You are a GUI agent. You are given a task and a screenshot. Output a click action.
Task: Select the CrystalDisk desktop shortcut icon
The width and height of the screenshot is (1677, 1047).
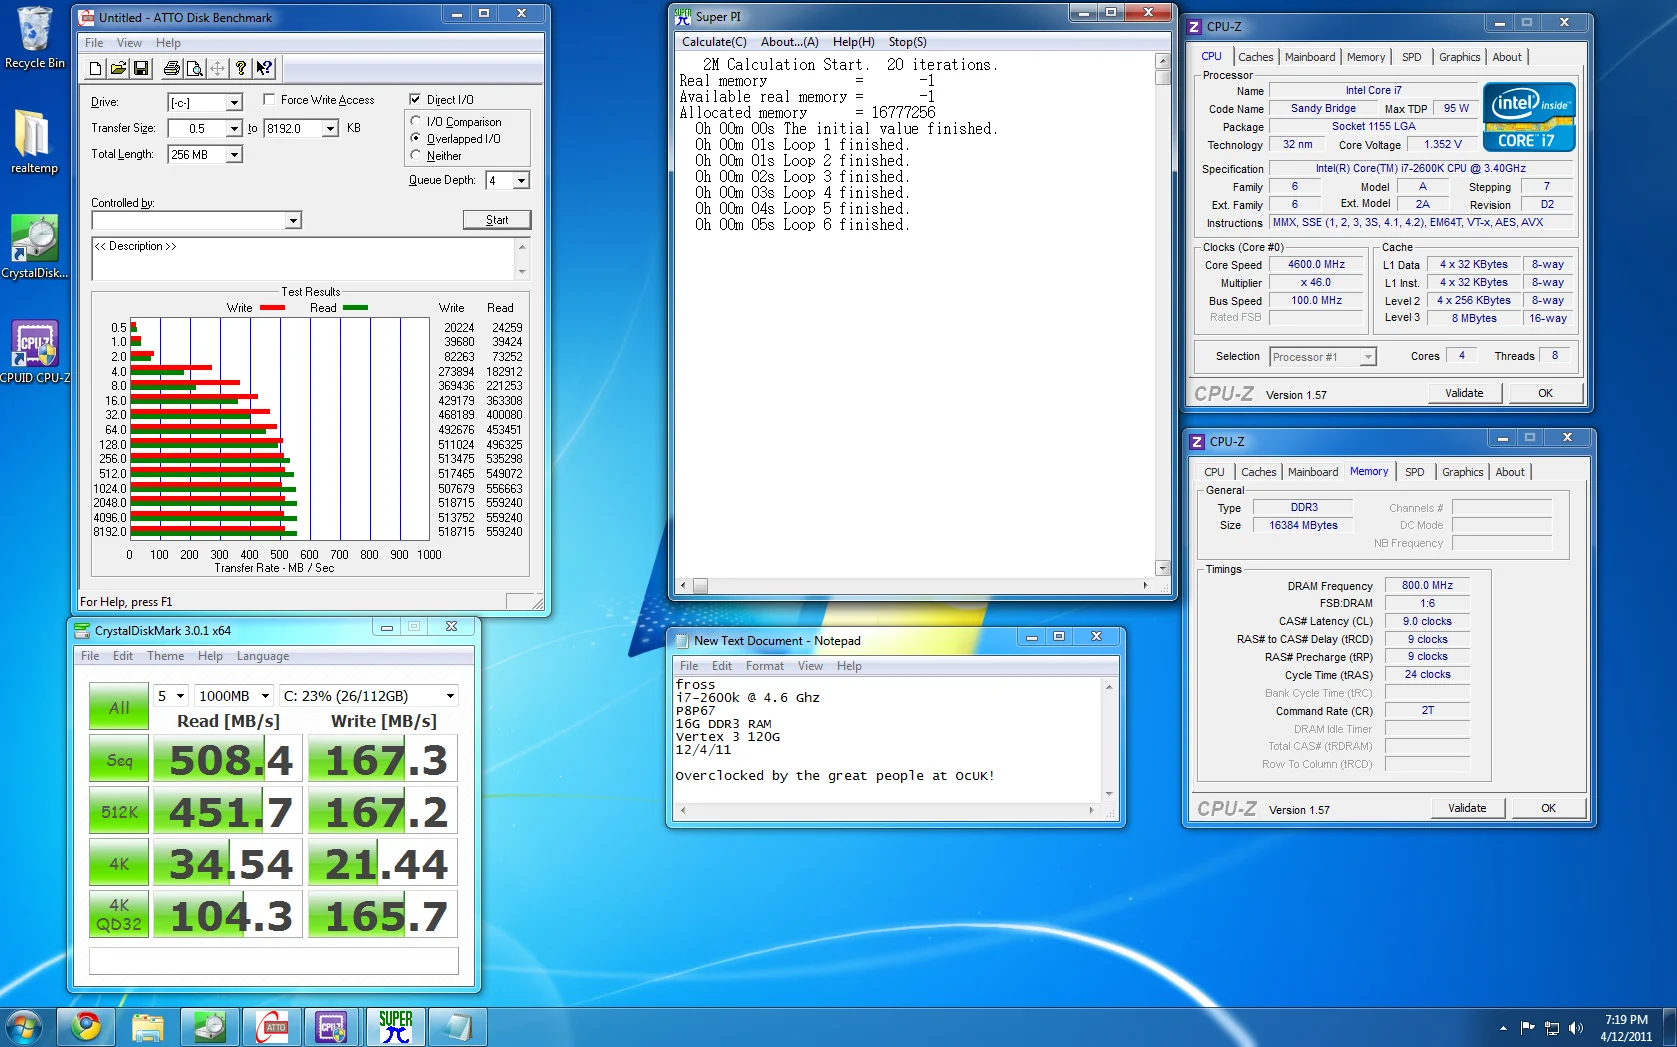35,247
